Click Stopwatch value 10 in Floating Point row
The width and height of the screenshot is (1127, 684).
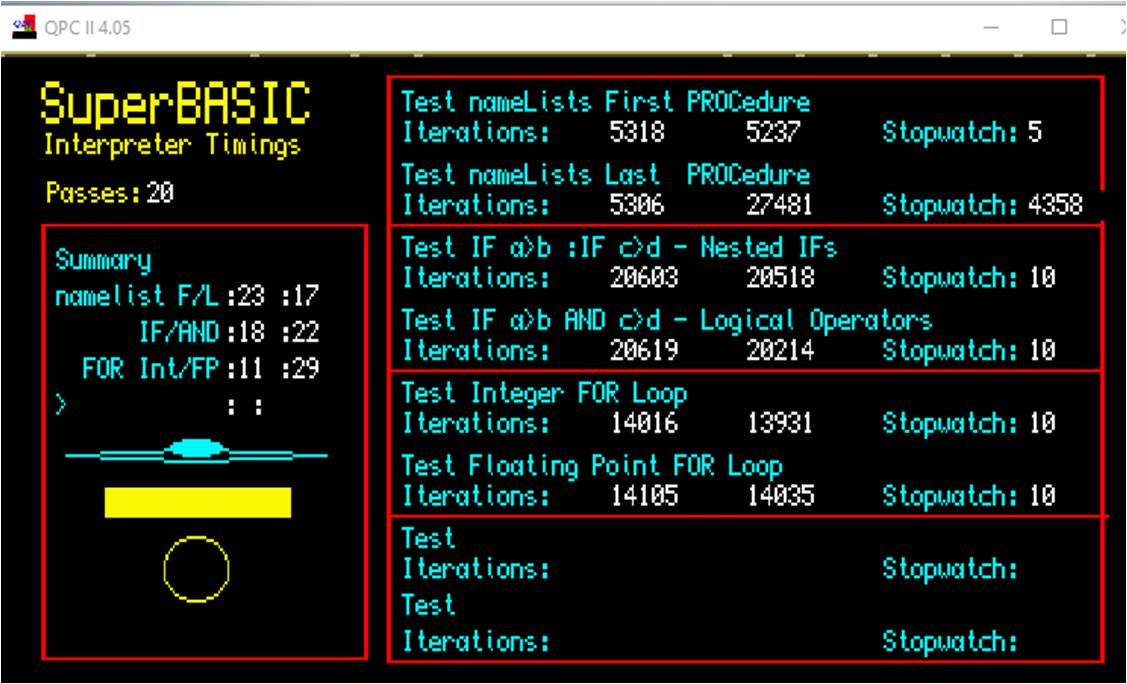point(1041,496)
